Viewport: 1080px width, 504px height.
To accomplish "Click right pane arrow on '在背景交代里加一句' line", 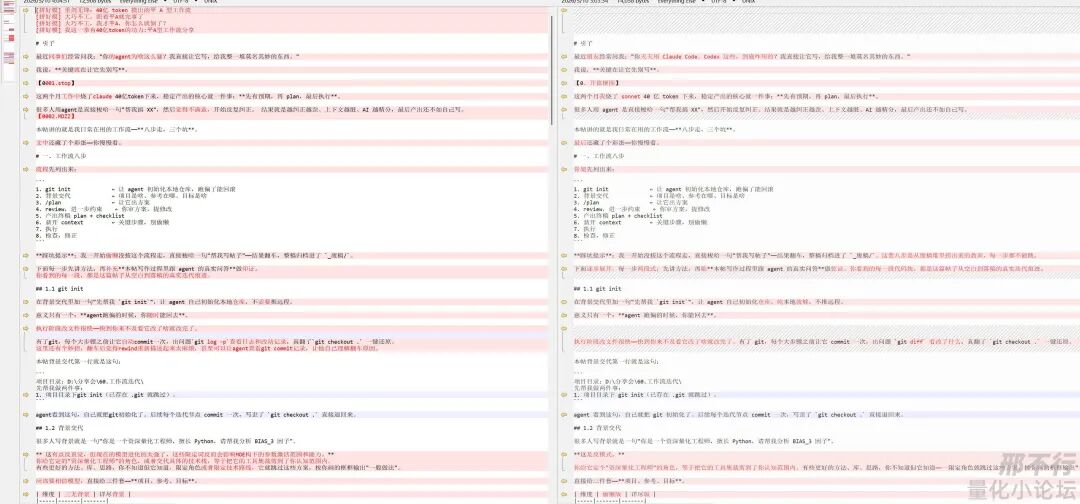I will pyautogui.click(x=564, y=302).
